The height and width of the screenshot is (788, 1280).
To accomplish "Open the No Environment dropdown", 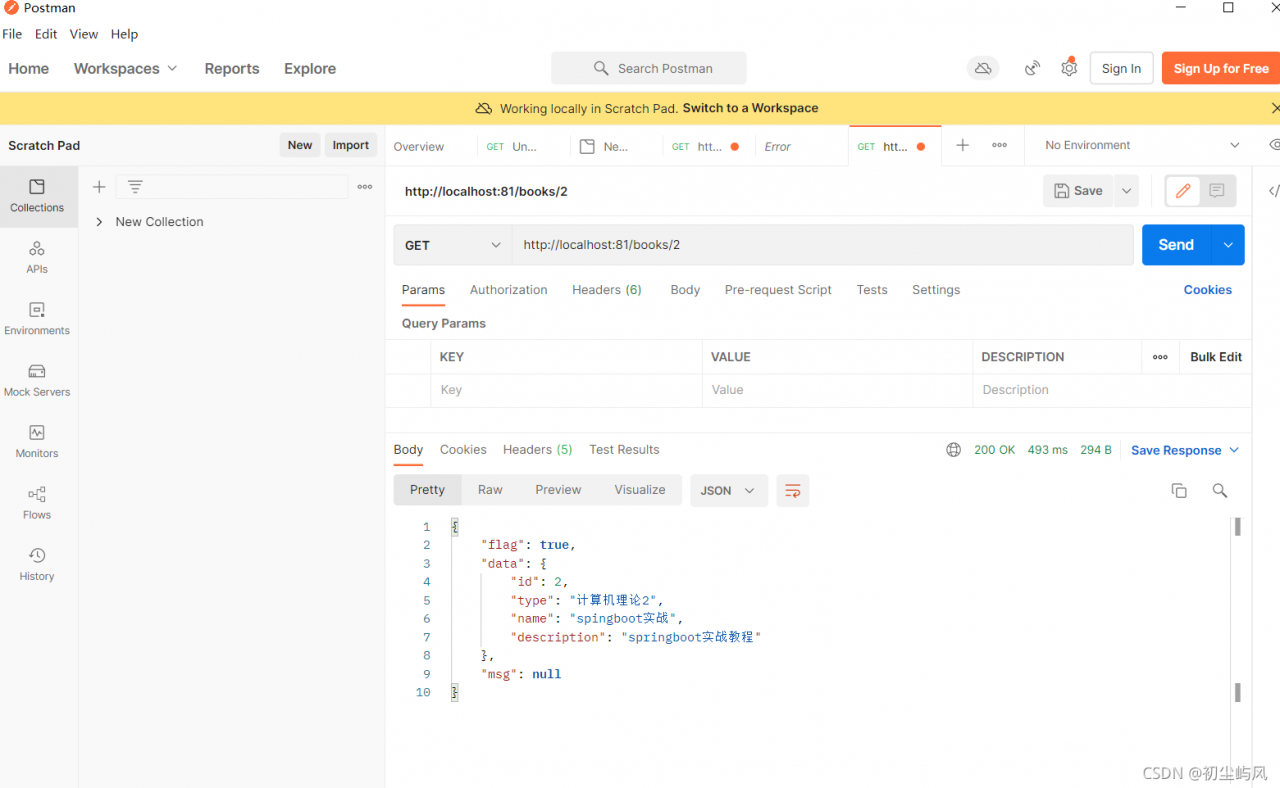I will coord(1142,145).
